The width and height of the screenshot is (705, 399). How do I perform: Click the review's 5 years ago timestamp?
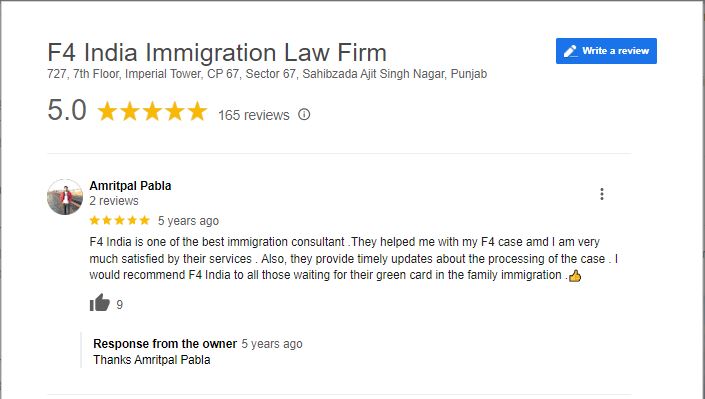click(x=188, y=221)
